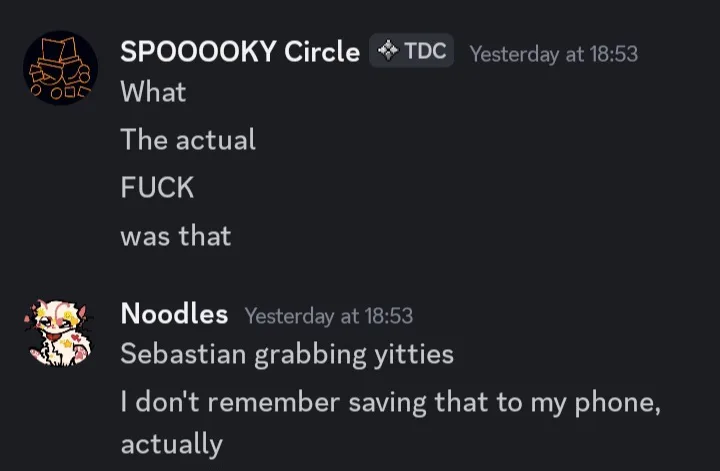
Task: Click the timestamp beside Noodles
Action: 328,316
